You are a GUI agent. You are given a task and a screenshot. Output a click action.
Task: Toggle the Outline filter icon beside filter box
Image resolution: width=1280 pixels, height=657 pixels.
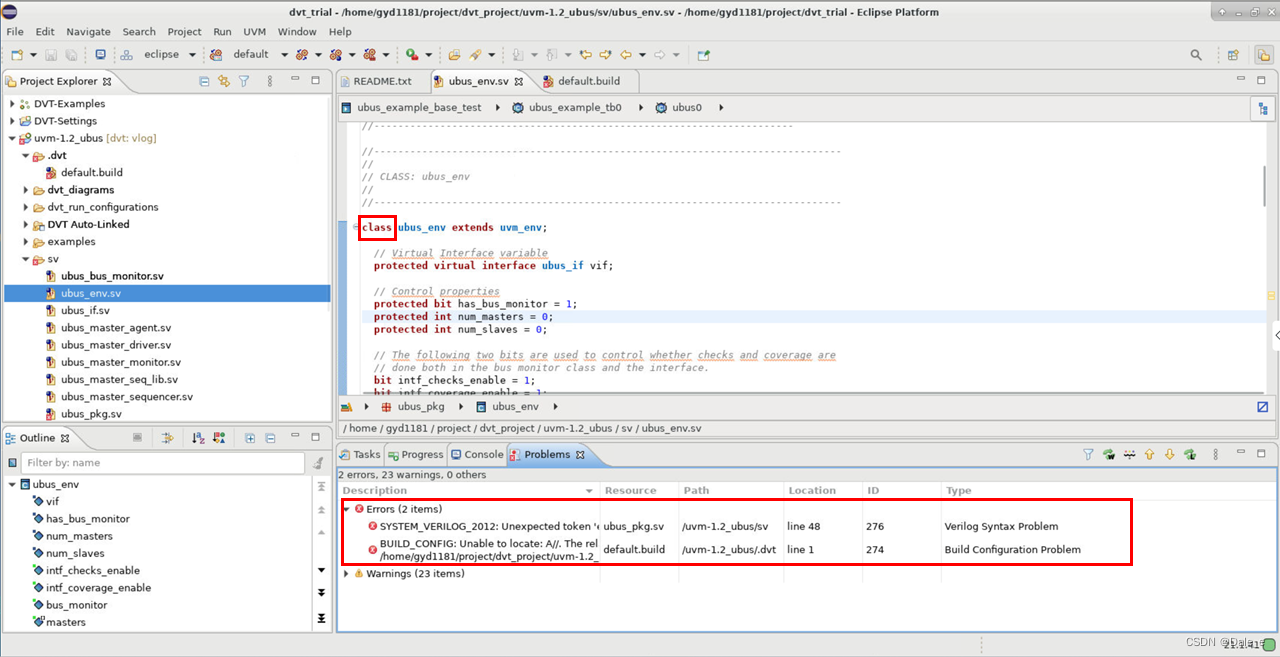coord(318,463)
